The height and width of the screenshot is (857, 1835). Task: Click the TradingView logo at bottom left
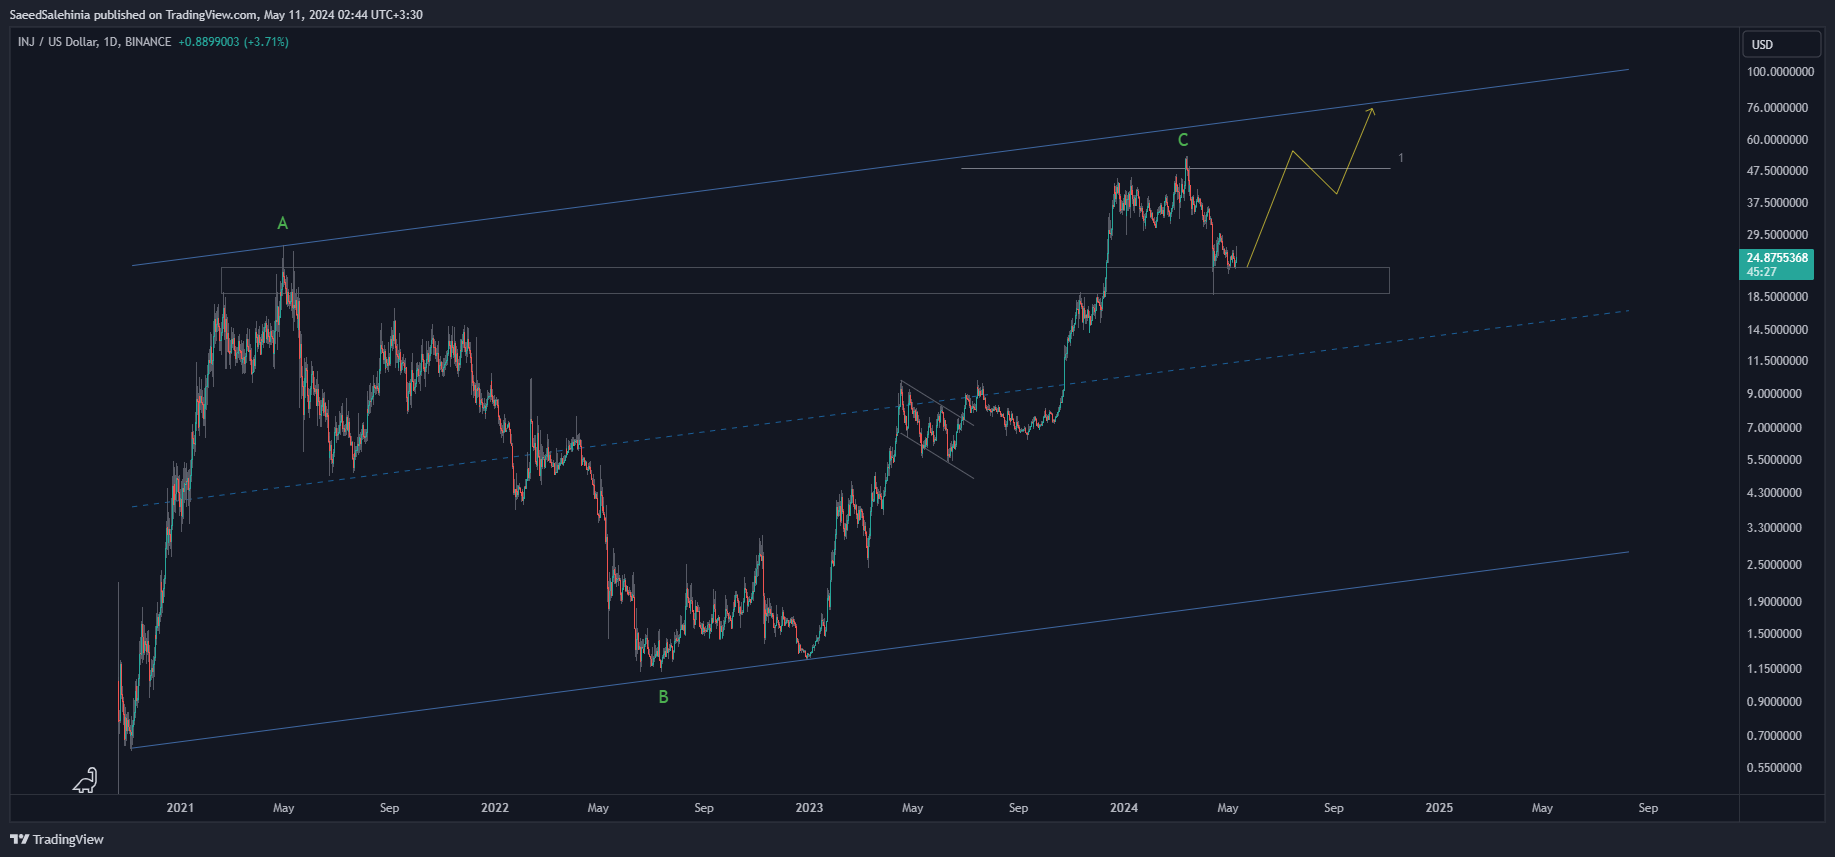57,839
